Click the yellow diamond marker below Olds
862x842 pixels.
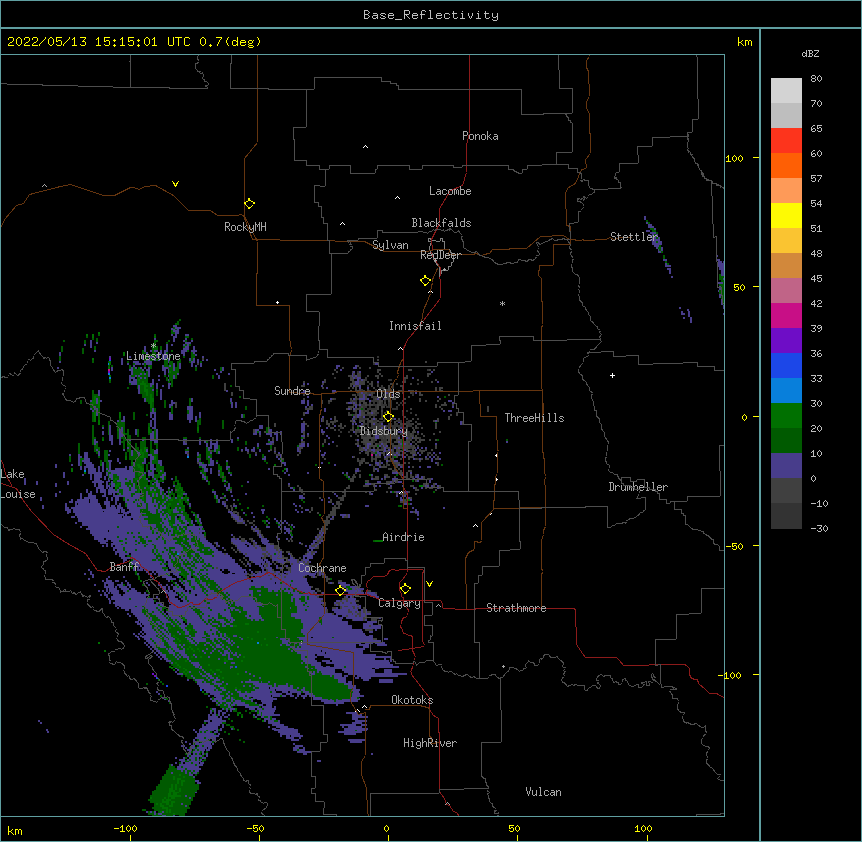click(x=388, y=417)
